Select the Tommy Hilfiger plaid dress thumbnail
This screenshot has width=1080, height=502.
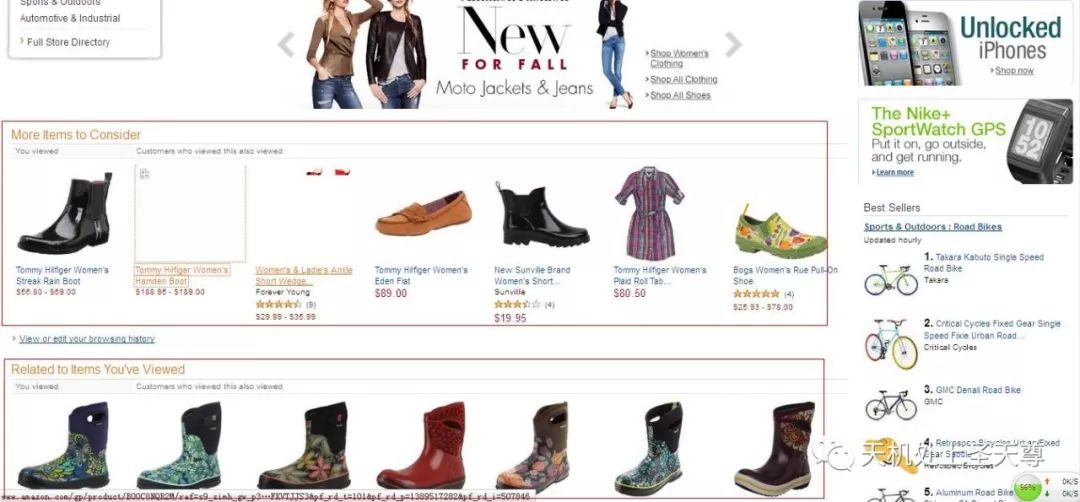click(x=649, y=213)
